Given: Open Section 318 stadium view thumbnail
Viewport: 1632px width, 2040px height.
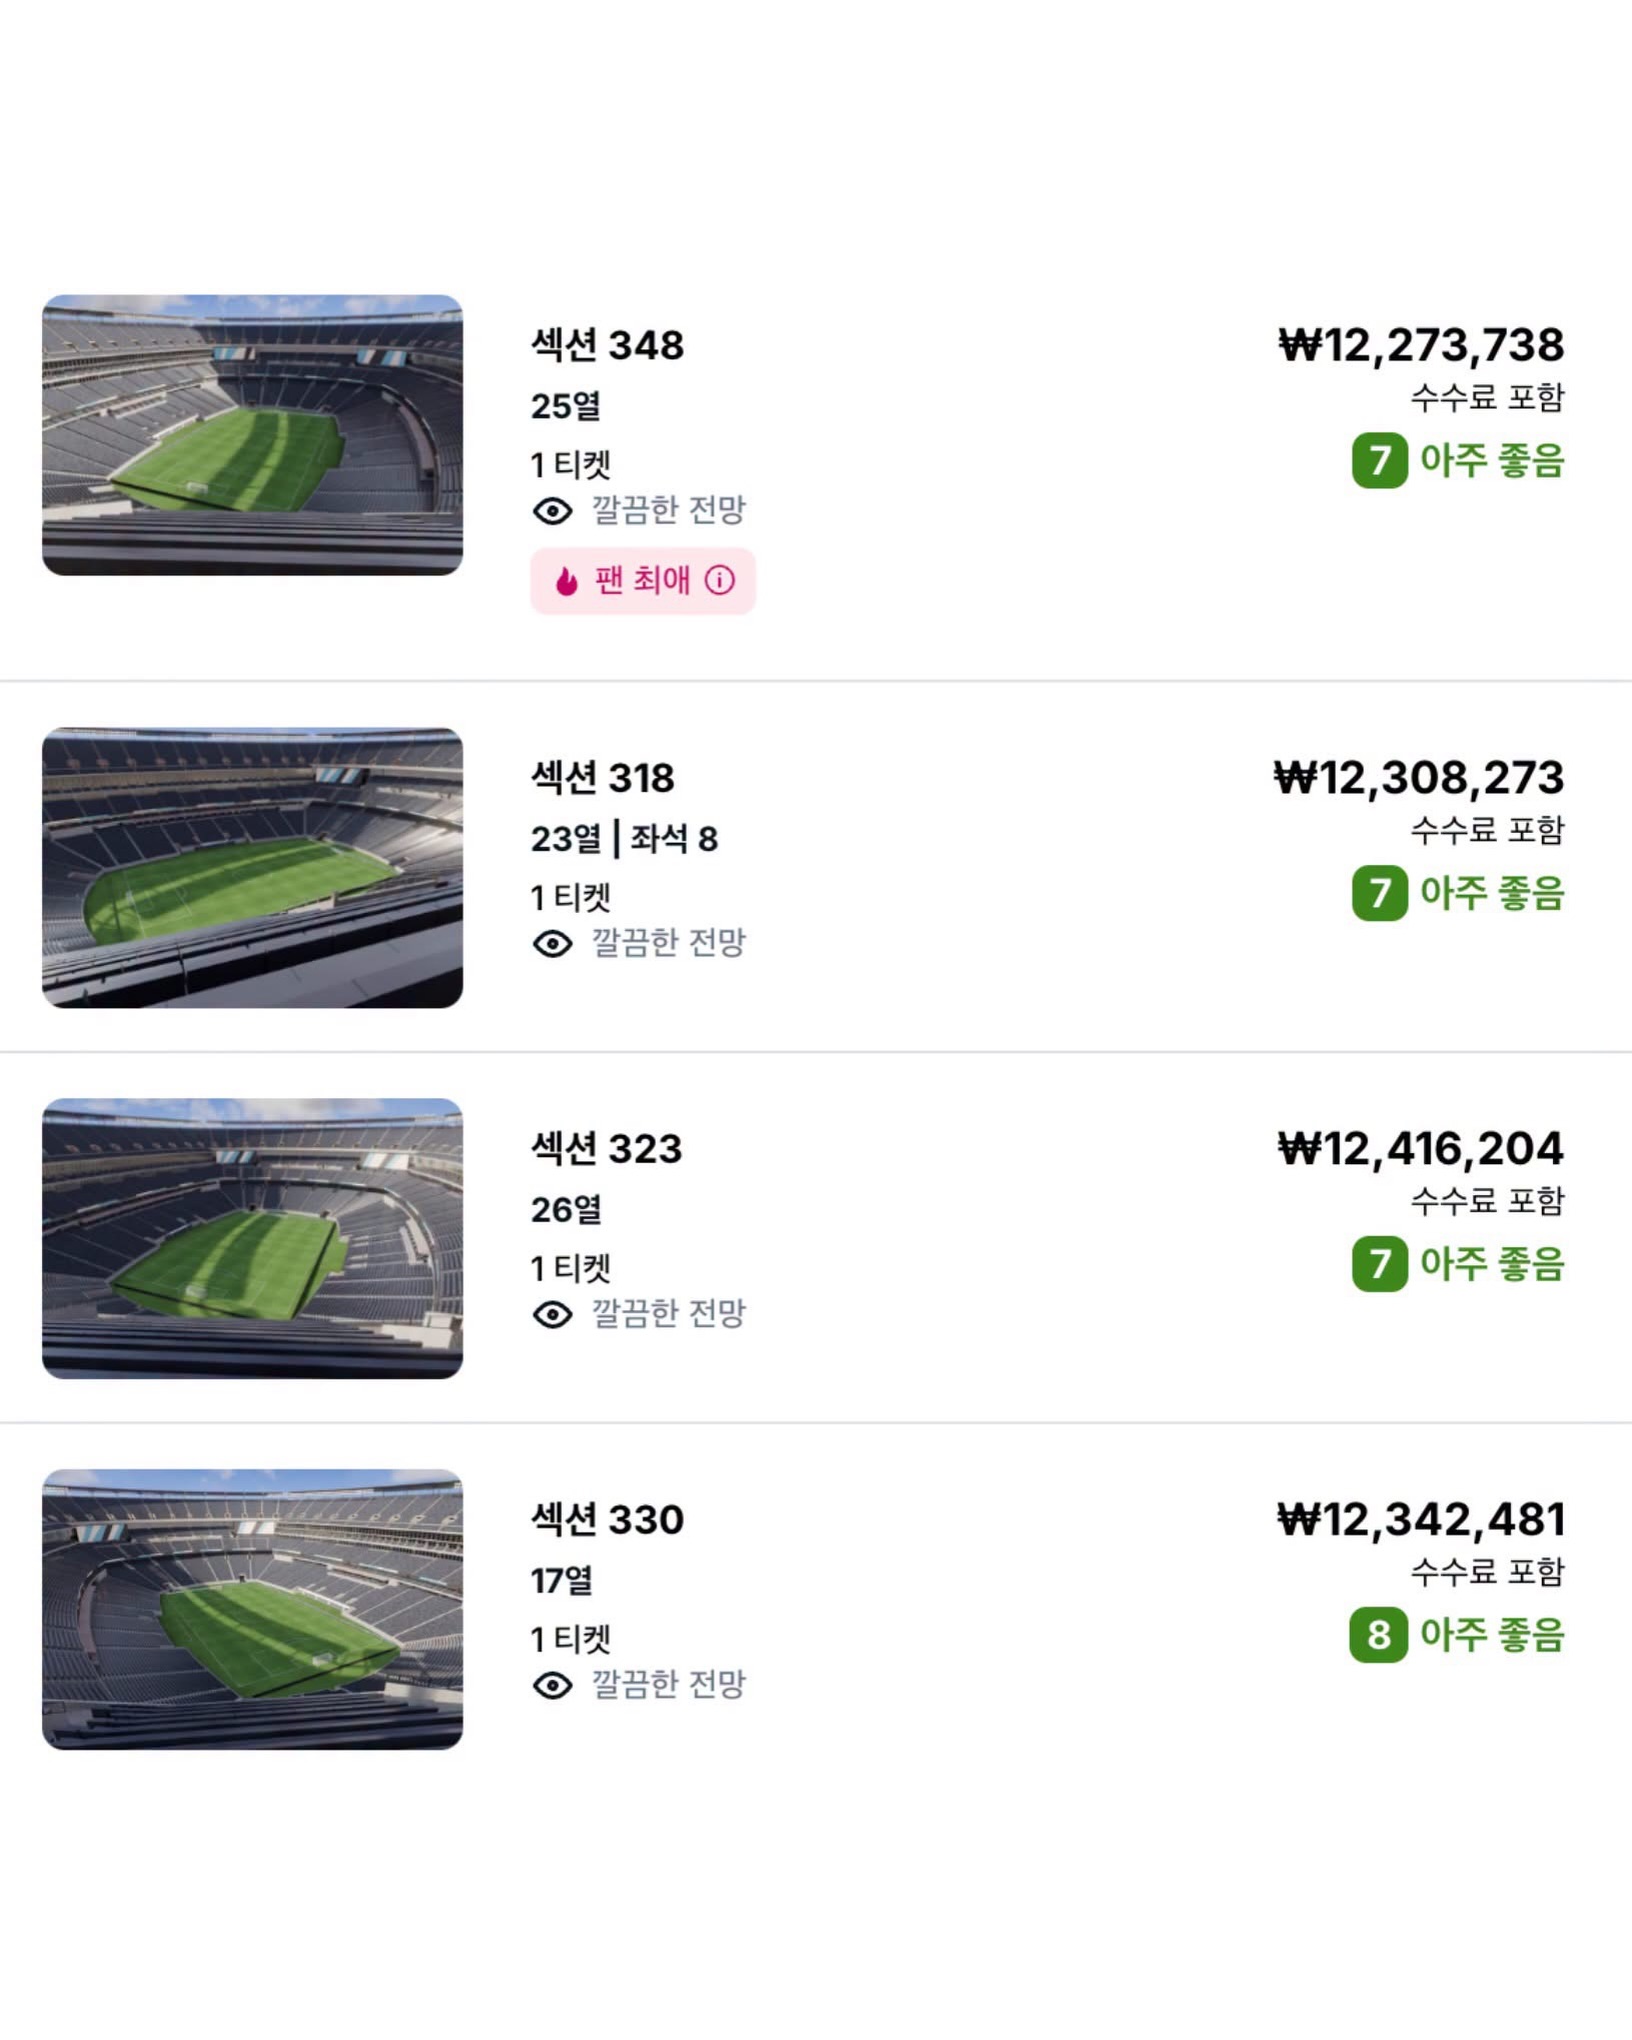Looking at the screenshot, I should point(252,868).
